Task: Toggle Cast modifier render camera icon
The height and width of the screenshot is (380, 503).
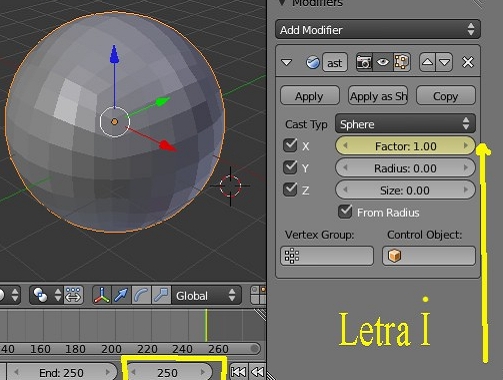Action: tap(364, 62)
